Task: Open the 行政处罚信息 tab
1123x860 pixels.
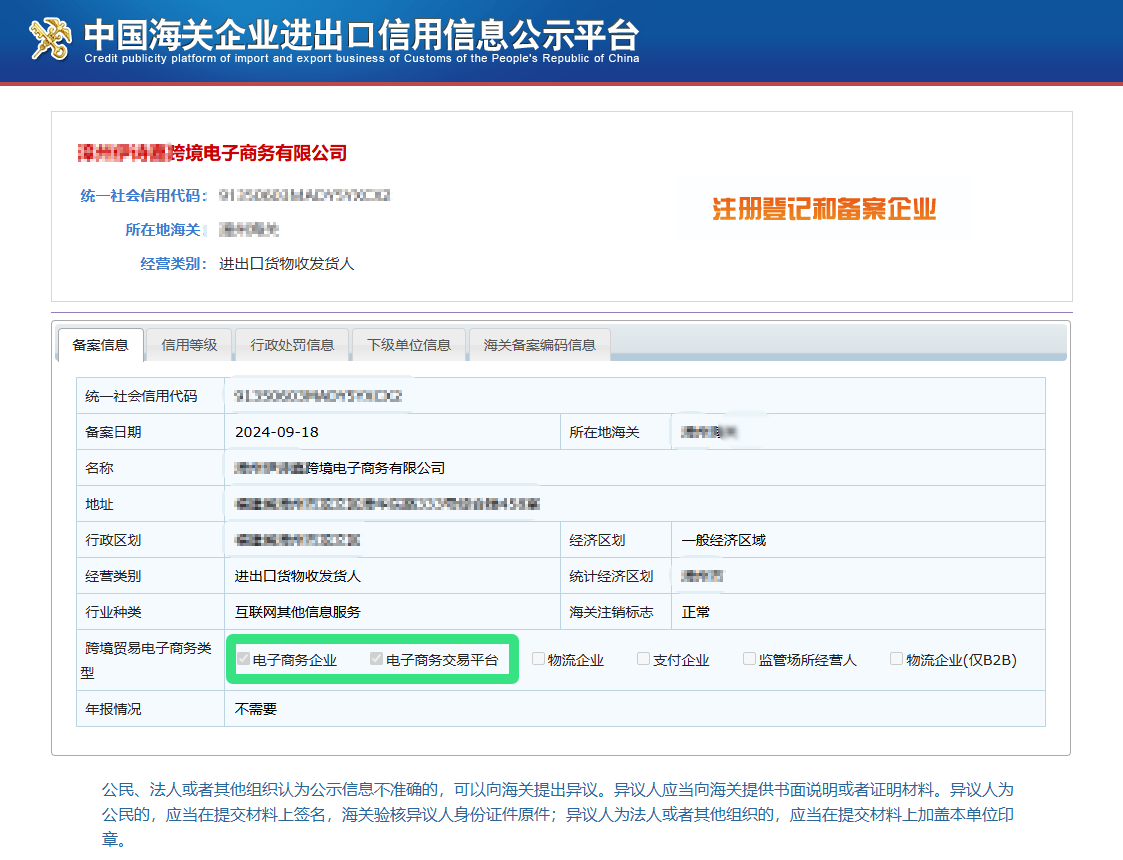Action: coord(292,345)
